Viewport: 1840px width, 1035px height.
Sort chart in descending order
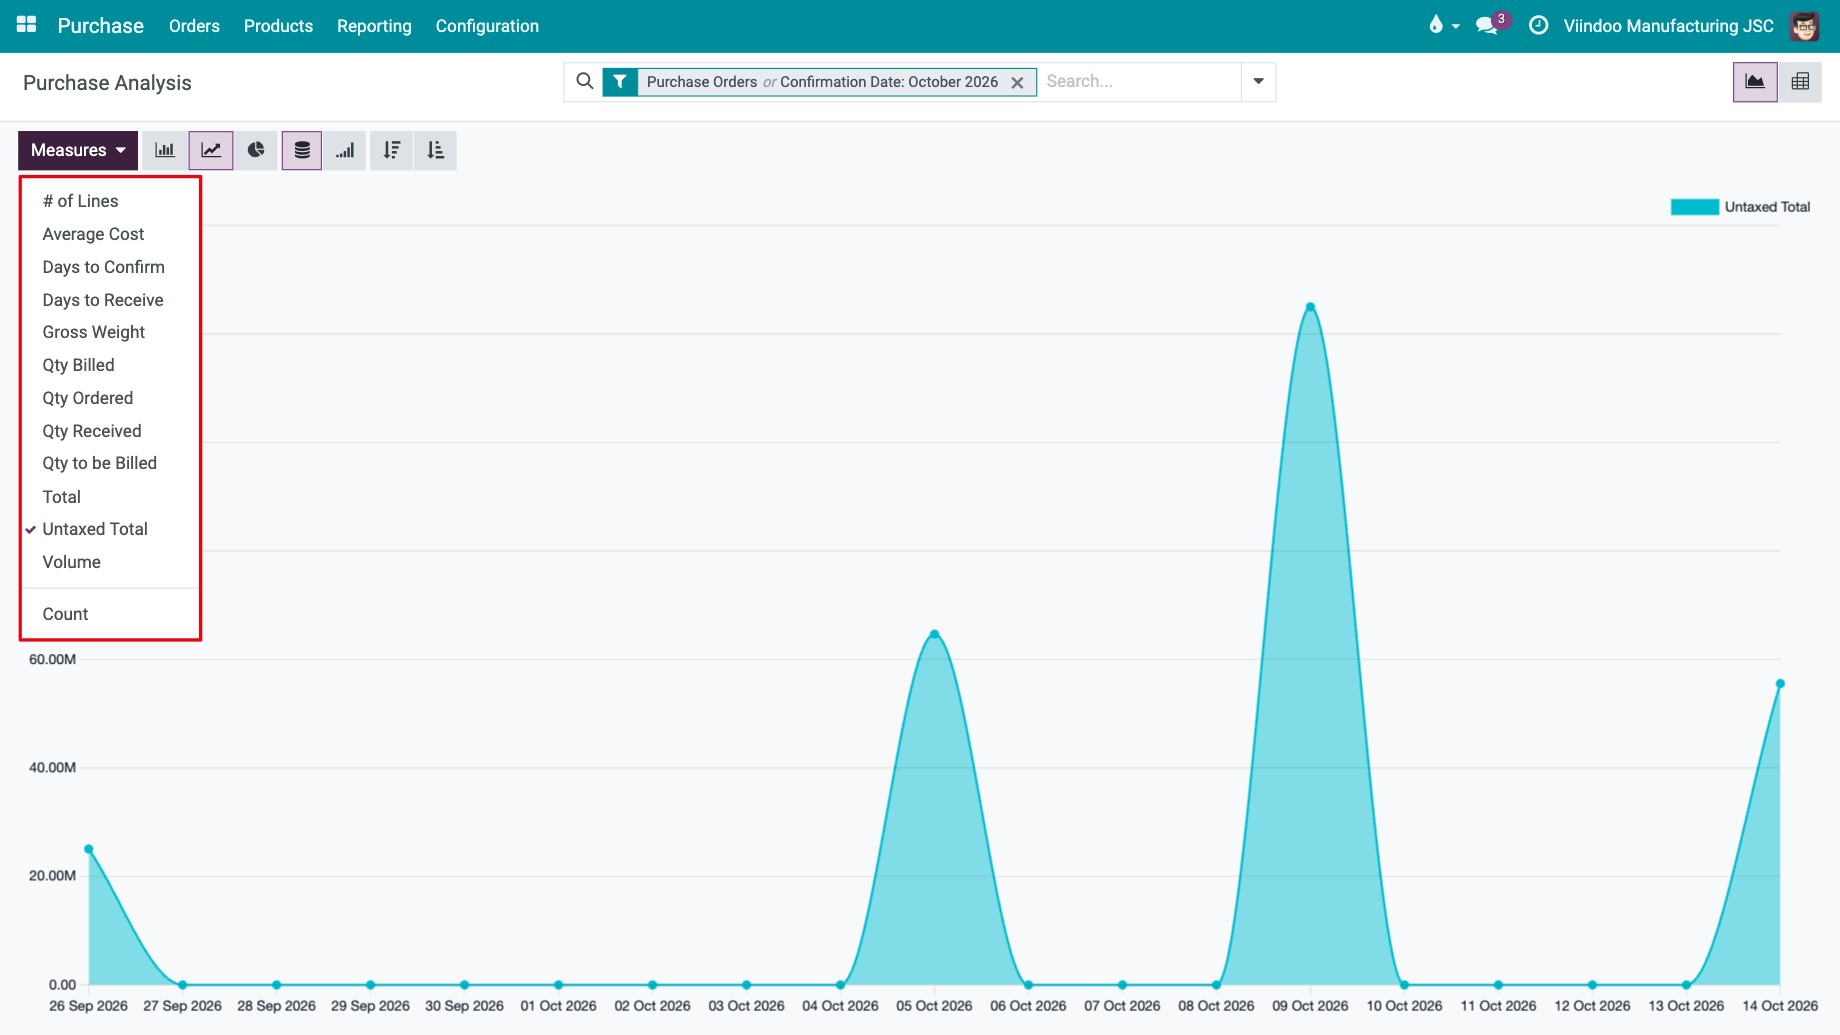[392, 150]
